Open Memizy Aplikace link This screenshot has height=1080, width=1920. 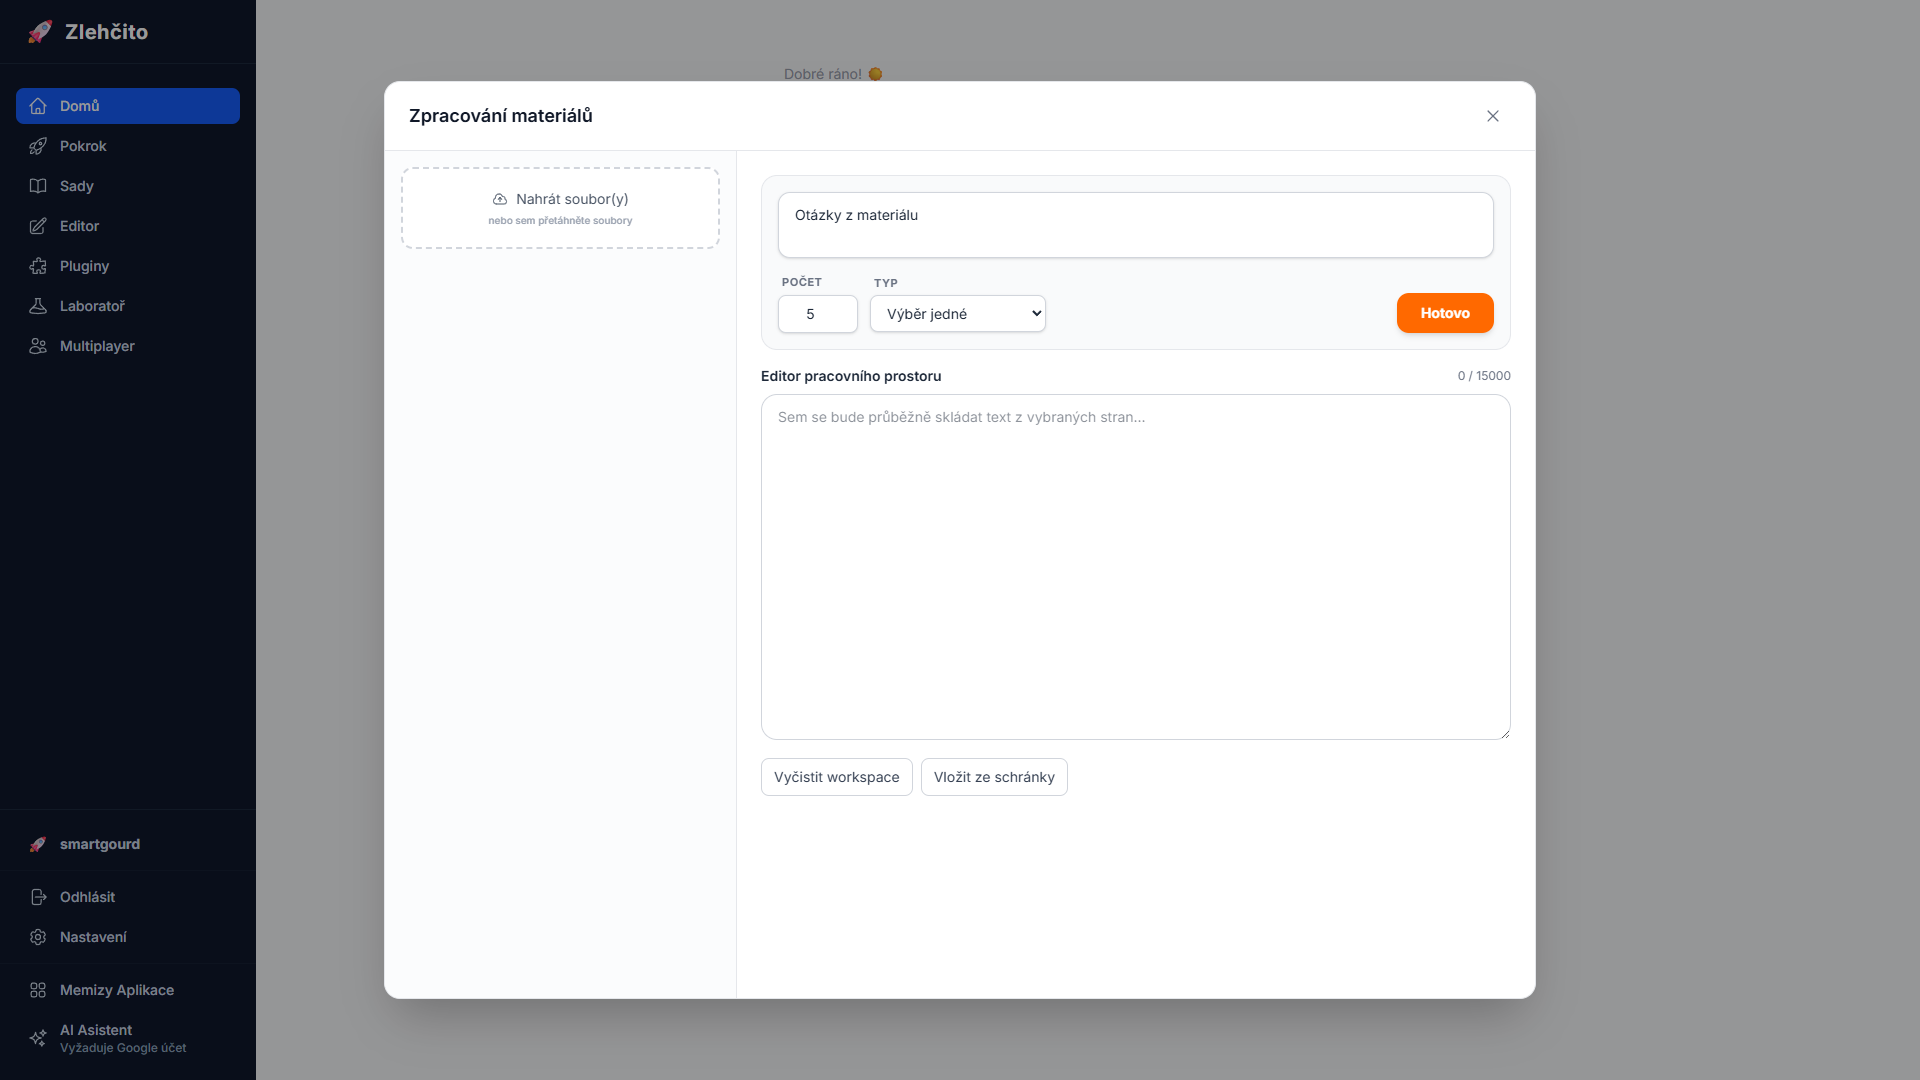click(128, 990)
